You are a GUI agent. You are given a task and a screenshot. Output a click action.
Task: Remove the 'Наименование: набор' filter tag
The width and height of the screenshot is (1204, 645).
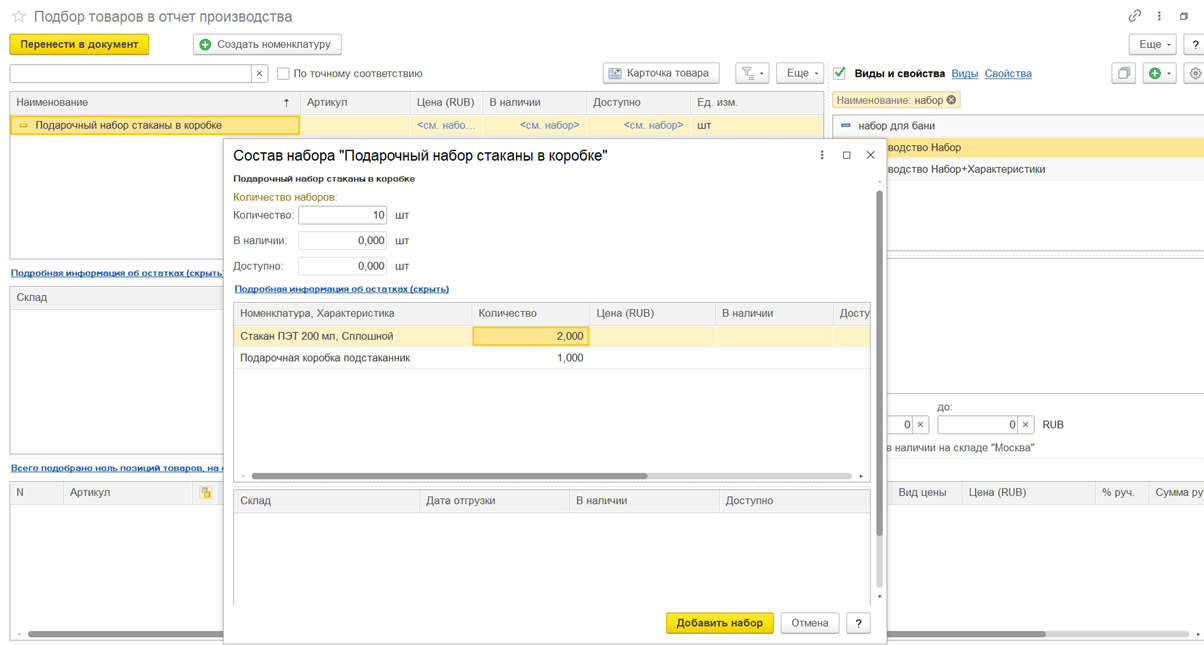(x=952, y=100)
